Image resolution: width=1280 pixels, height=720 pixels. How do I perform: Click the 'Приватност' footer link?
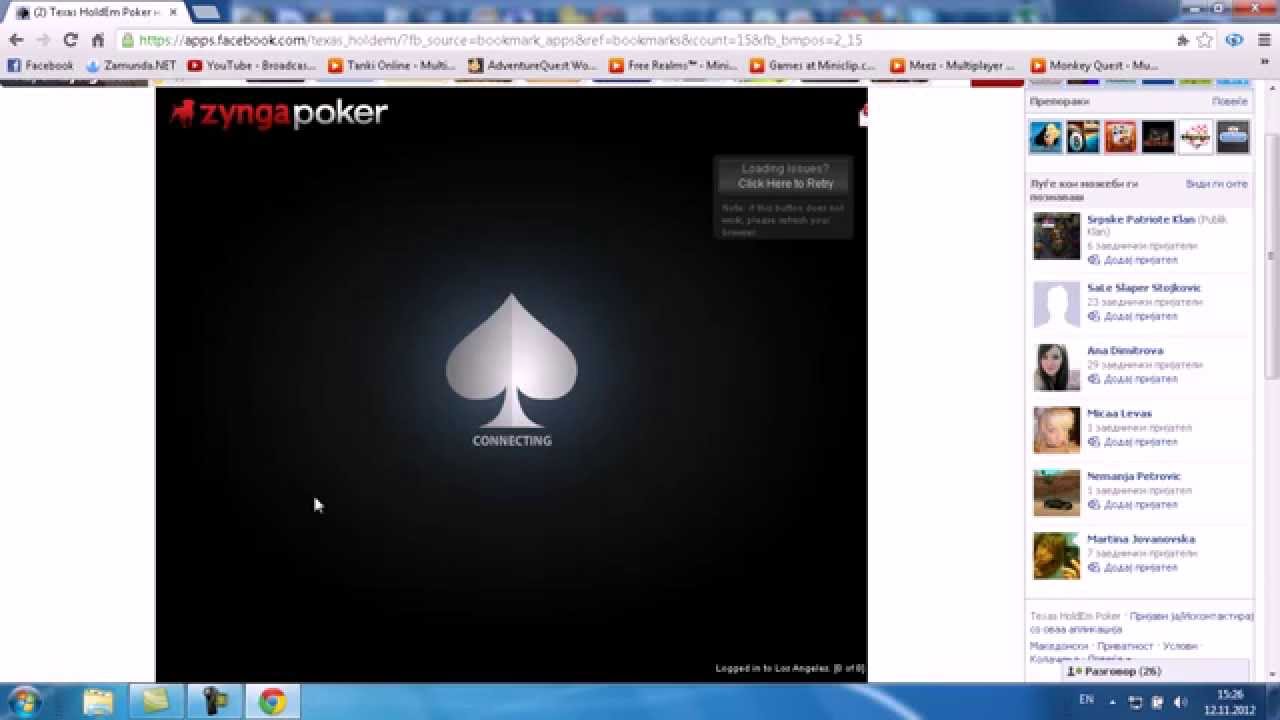click(1125, 646)
